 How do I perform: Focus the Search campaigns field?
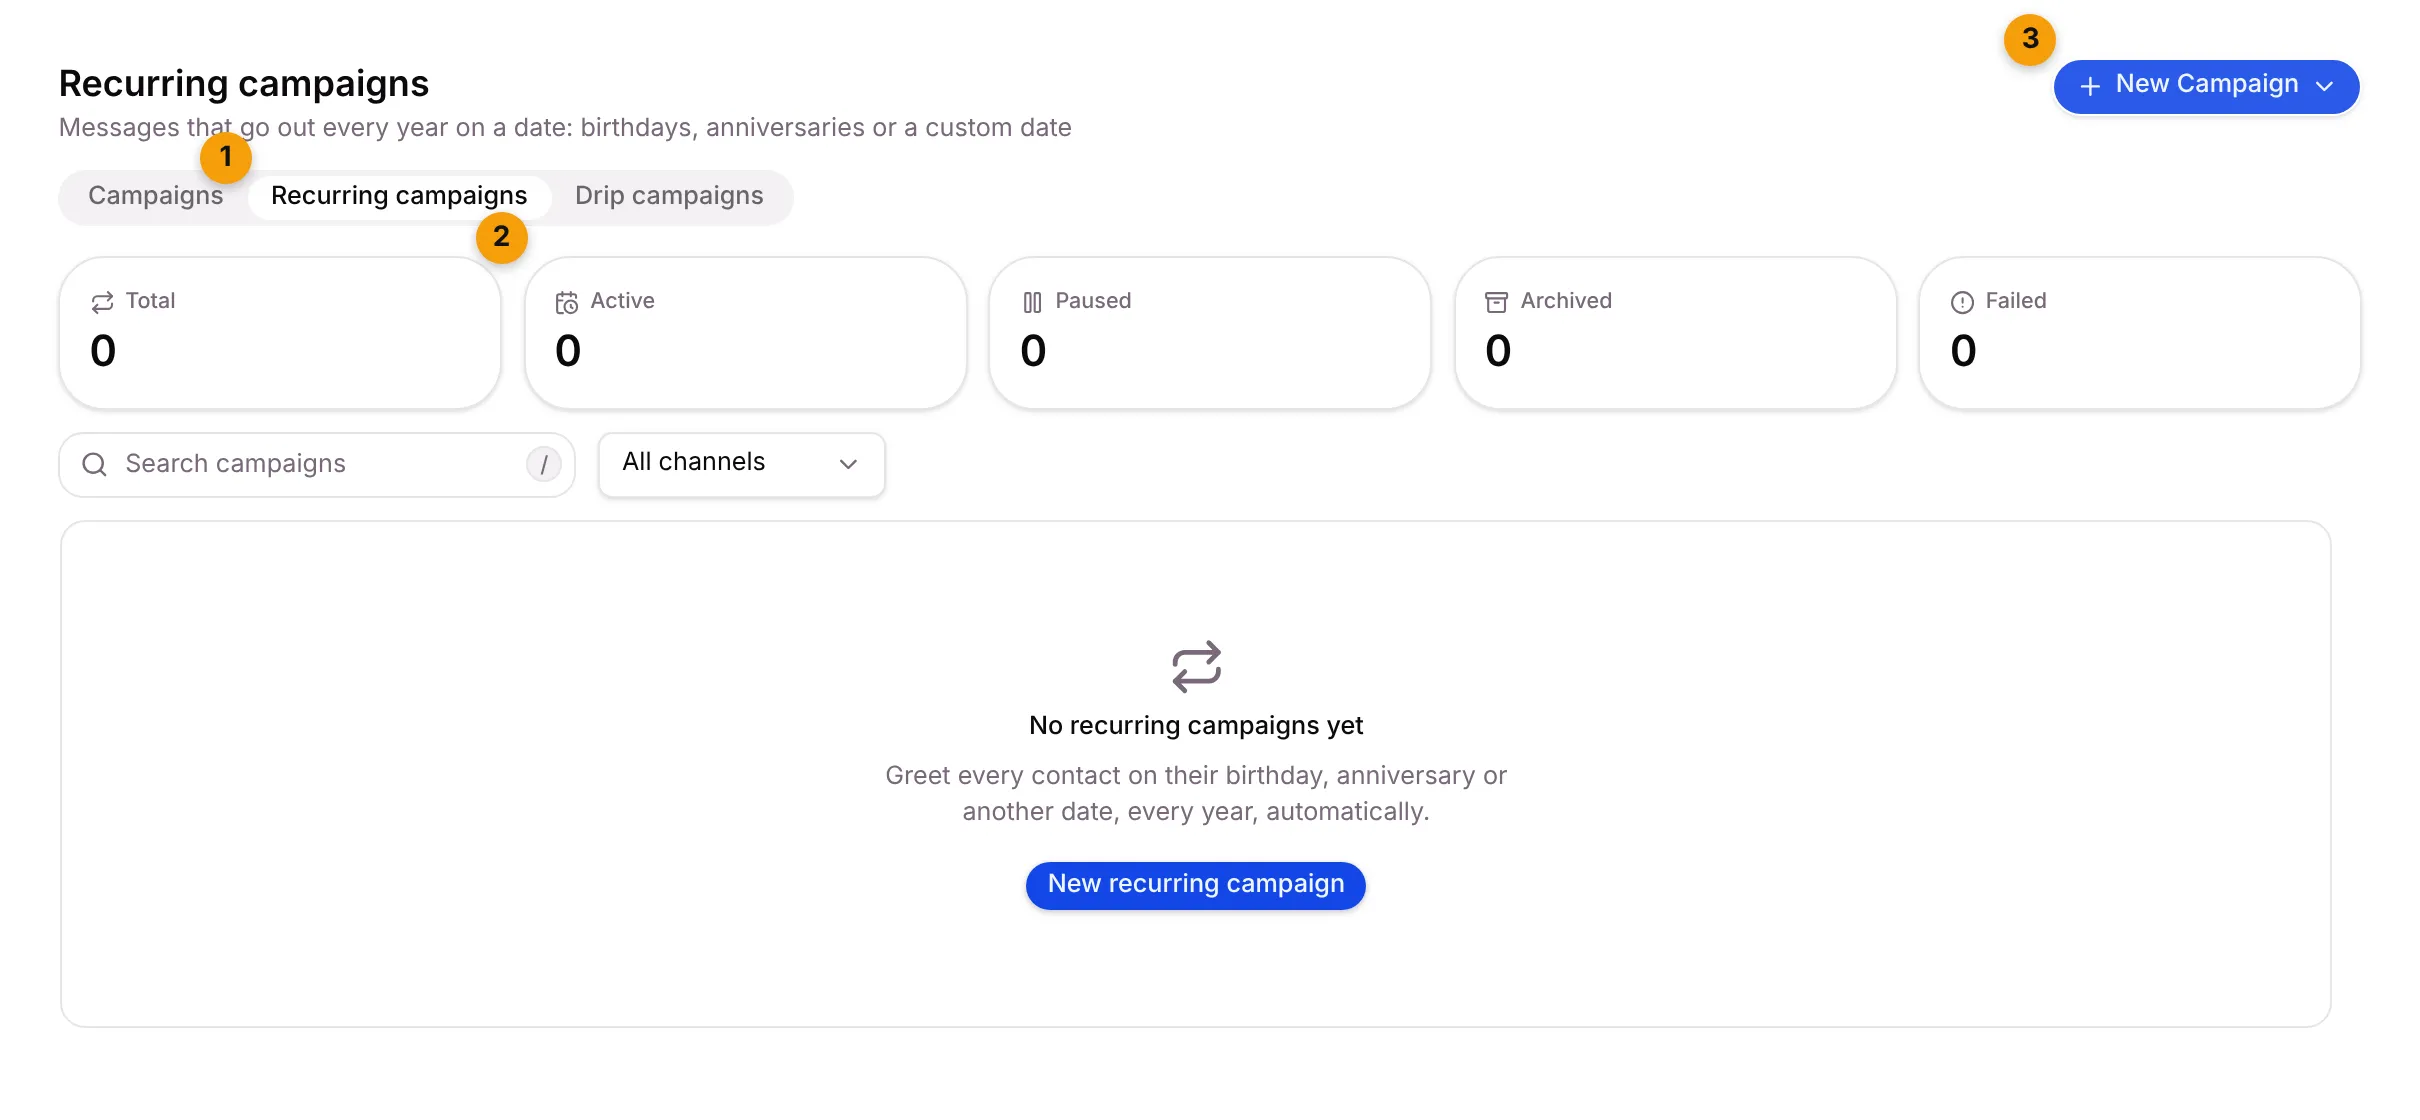point(317,465)
